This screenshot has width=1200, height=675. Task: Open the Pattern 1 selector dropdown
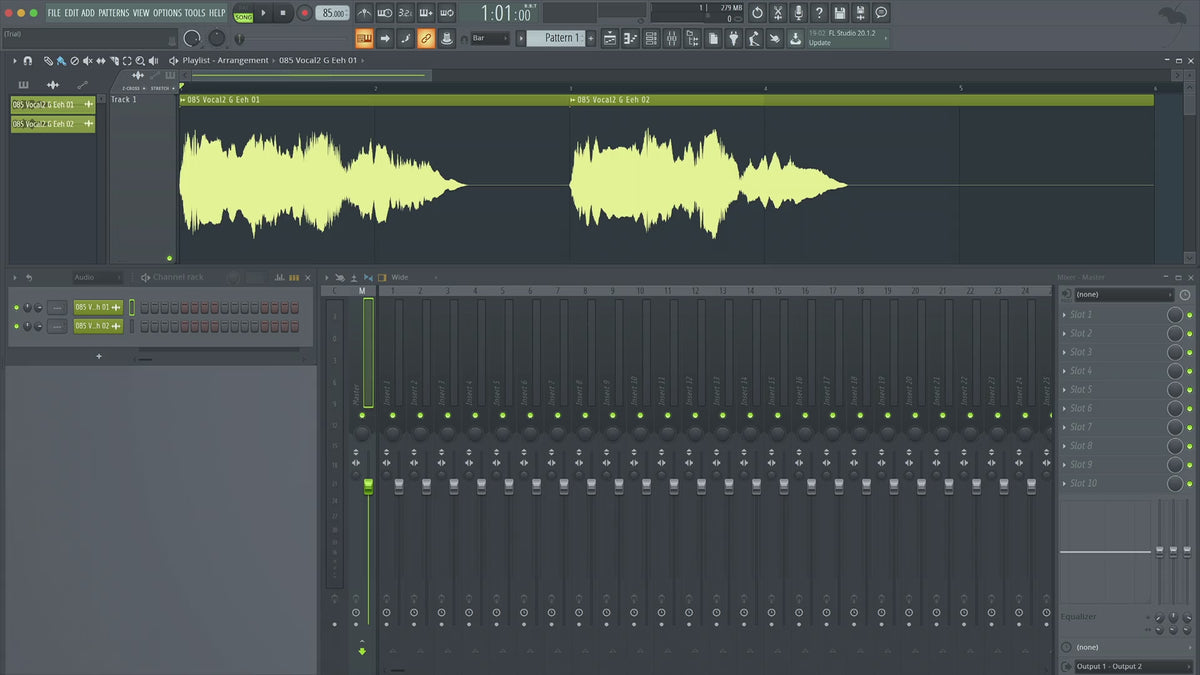tap(555, 39)
